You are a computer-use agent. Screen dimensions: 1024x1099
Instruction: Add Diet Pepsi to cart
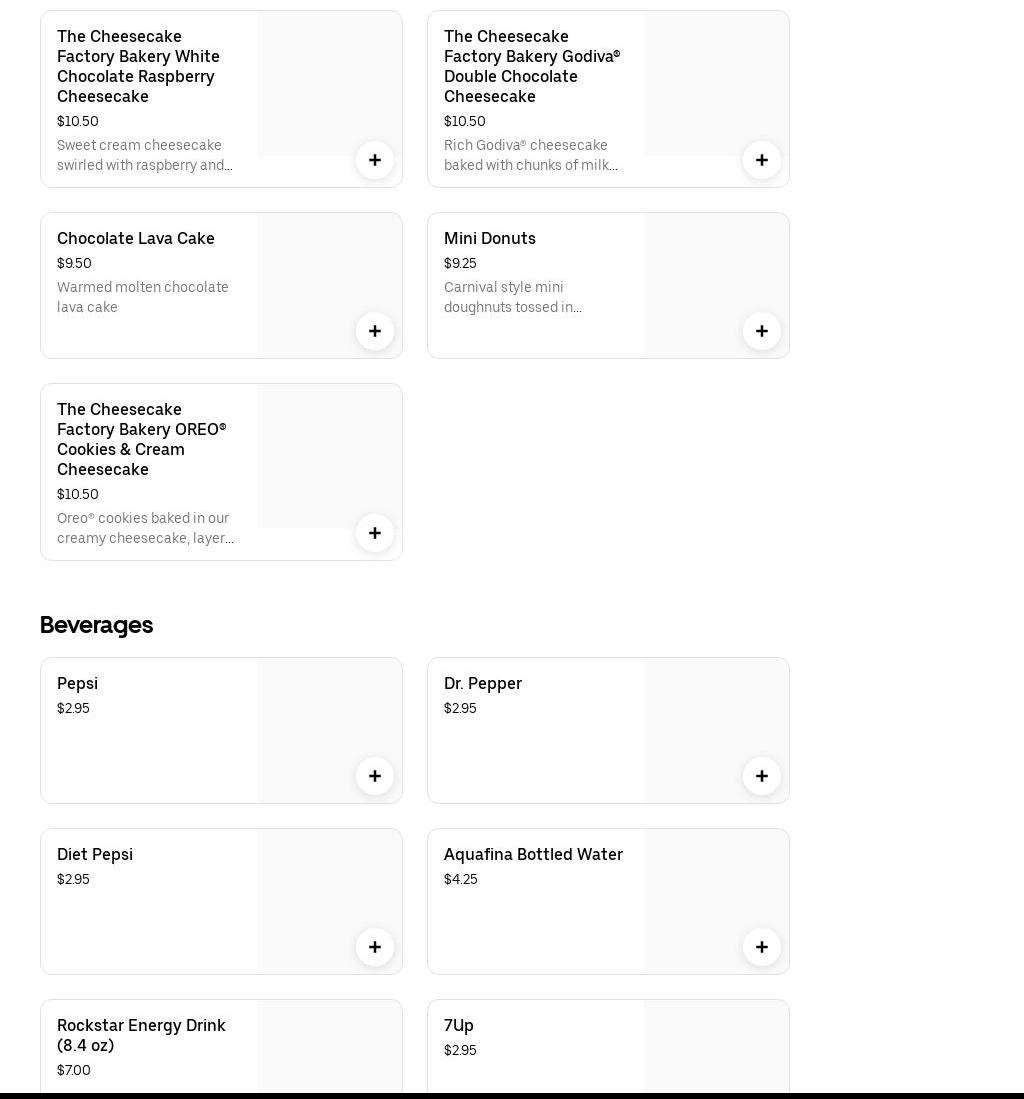(x=375, y=947)
